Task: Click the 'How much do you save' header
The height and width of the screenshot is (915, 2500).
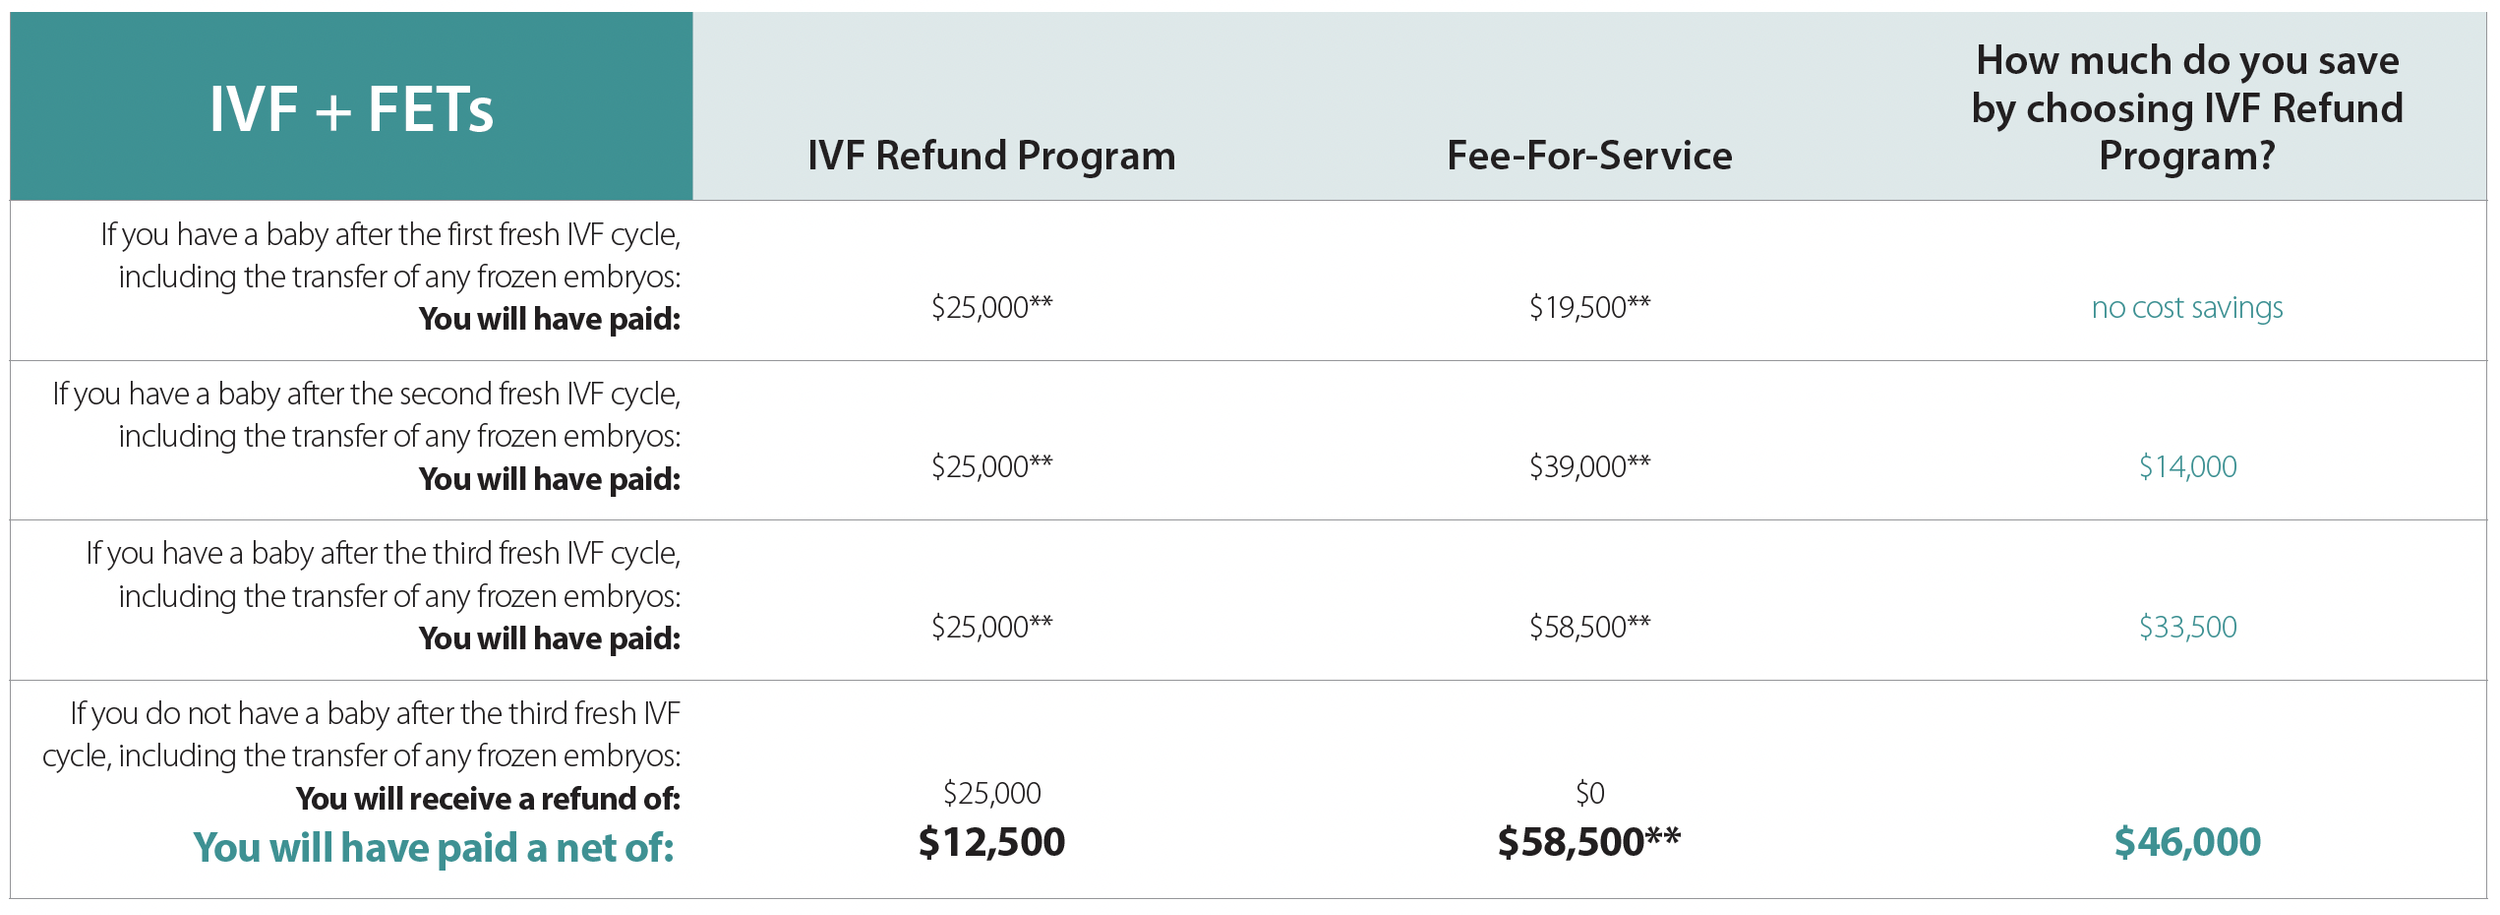Action: tap(2187, 108)
